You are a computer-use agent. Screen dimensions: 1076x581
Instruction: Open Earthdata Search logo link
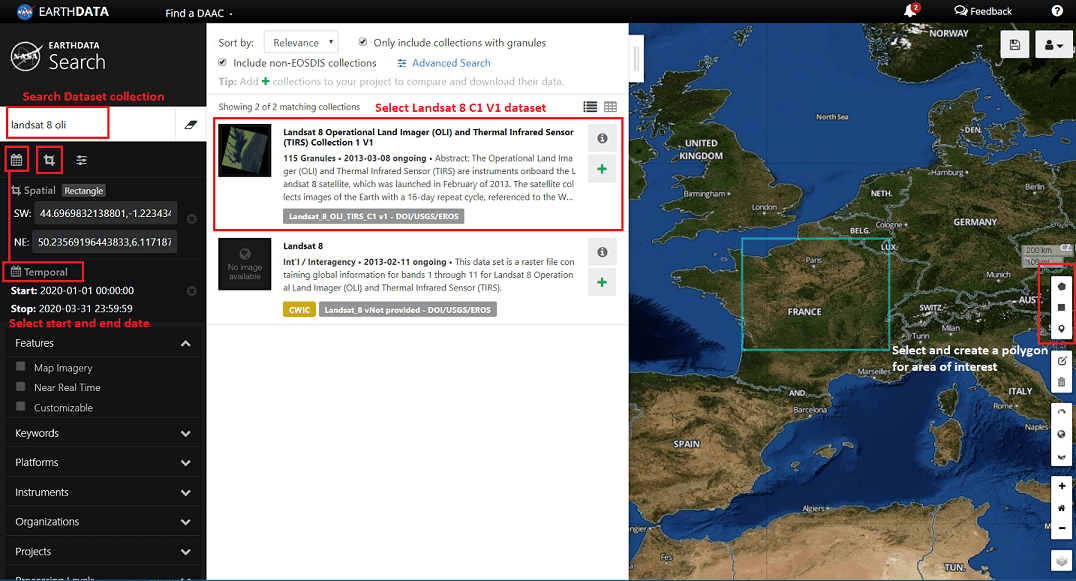point(58,56)
